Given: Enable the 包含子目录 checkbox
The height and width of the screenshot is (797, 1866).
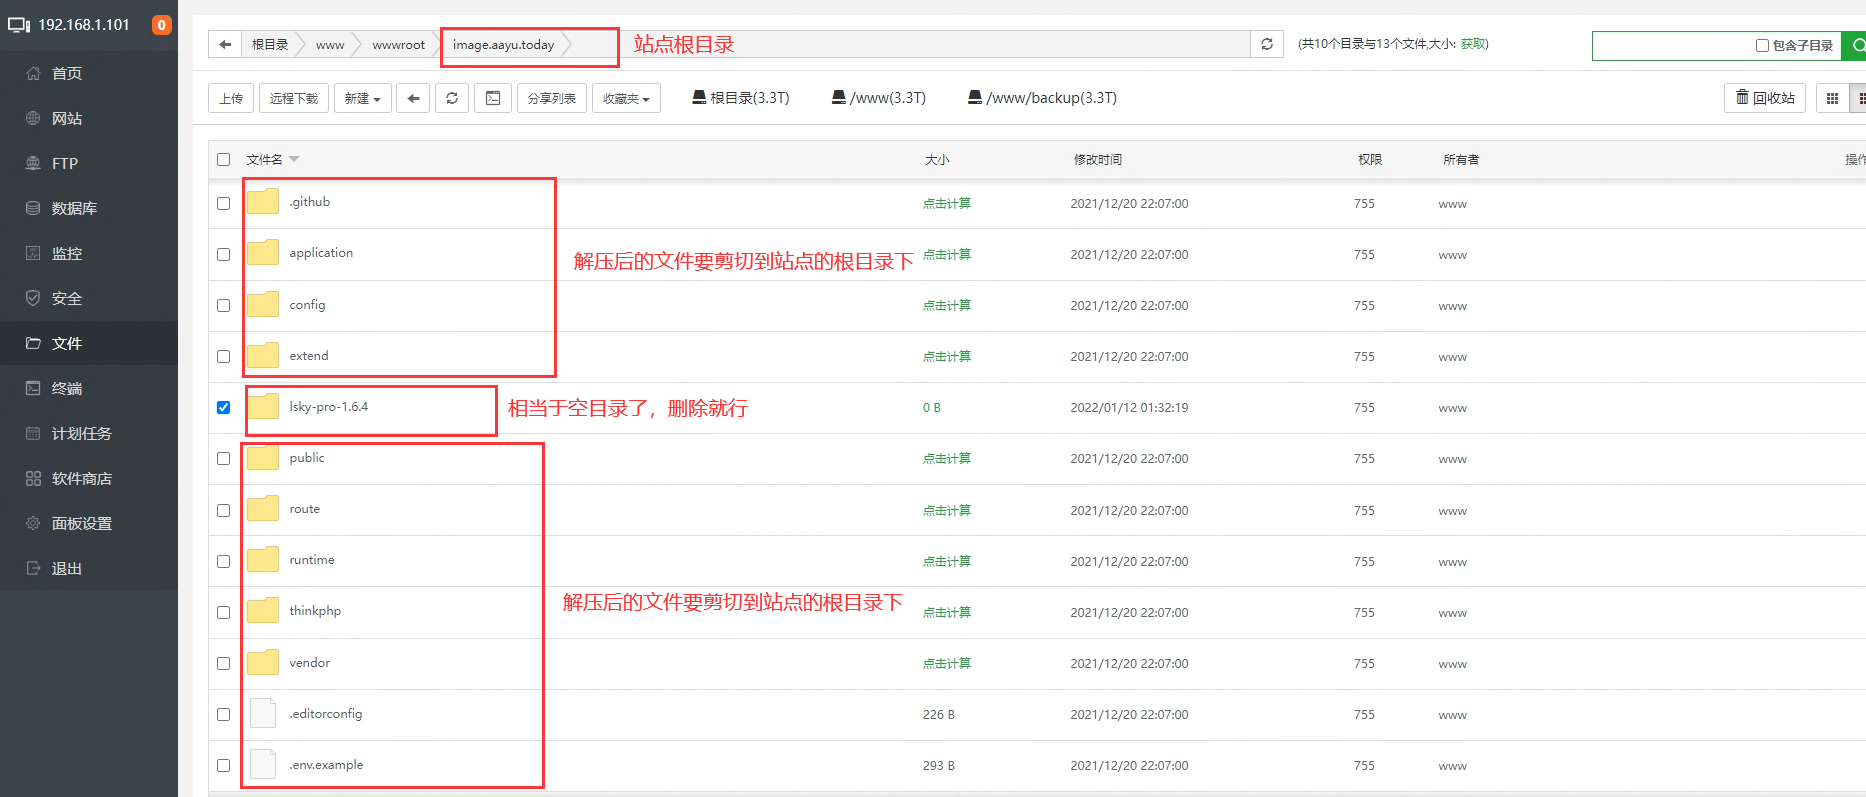Looking at the screenshot, I should click(x=1762, y=45).
